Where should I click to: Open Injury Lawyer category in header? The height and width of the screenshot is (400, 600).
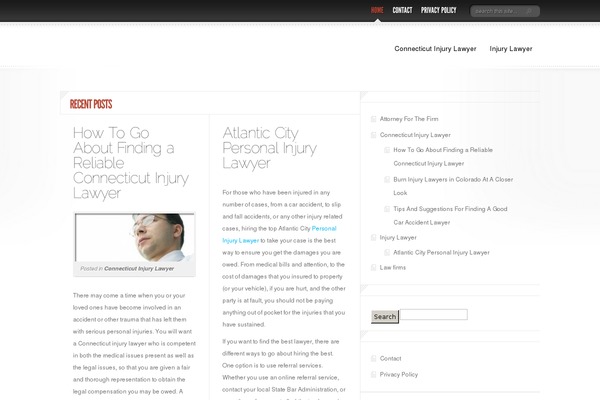coord(511,49)
